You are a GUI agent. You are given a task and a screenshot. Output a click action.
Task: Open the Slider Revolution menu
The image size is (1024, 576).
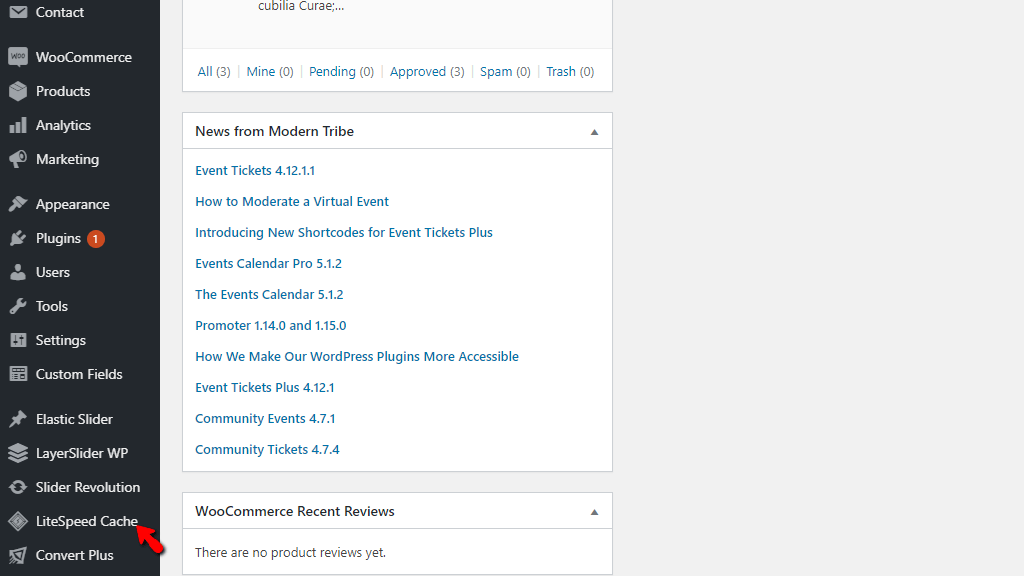click(x=88, y=487)
